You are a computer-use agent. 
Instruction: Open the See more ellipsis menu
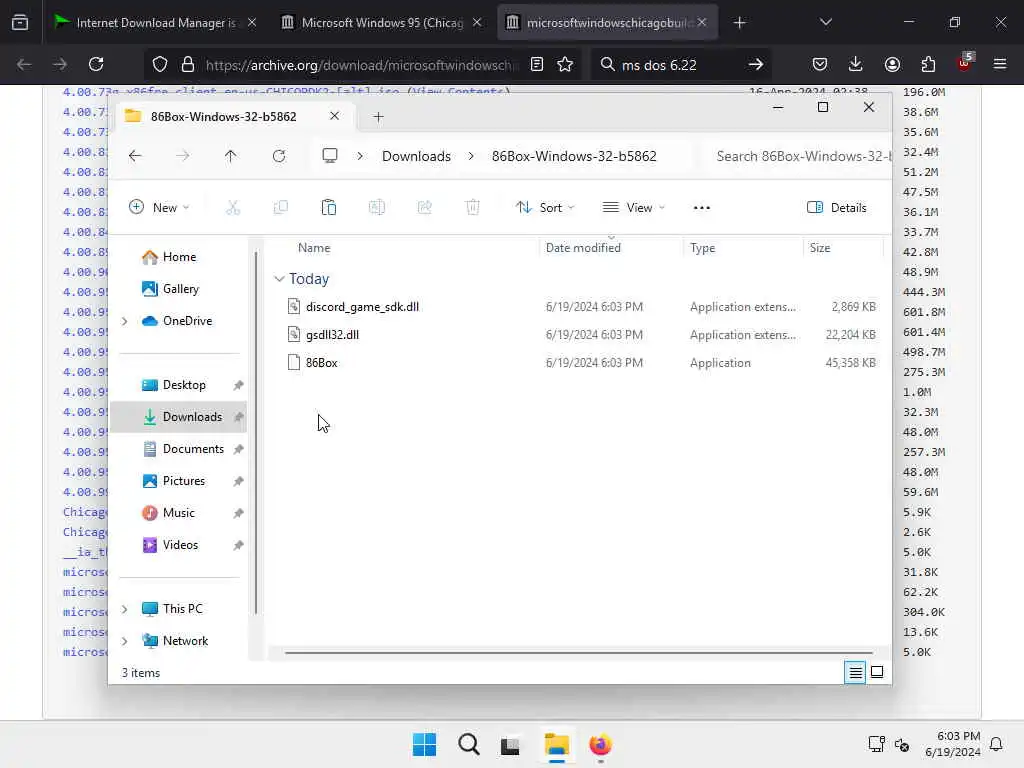[x=701, y=208]
